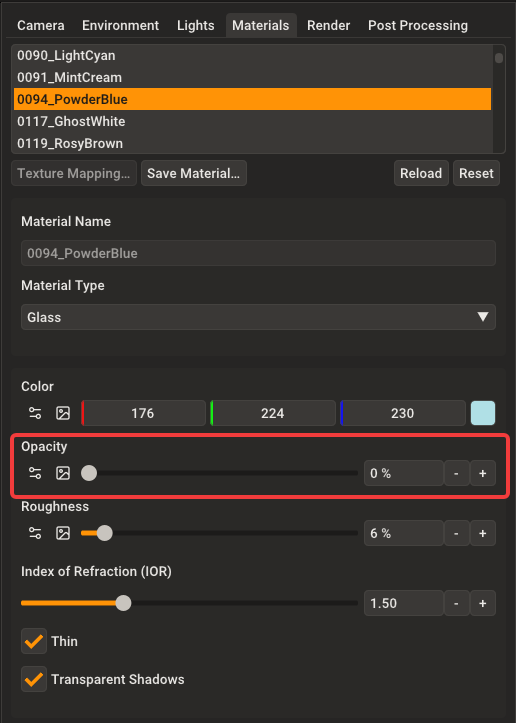Image resolution: width=516 pixels, height=723 pixels.
Task: Open the Color texture image icon
Action: click(x=63, y=413)
